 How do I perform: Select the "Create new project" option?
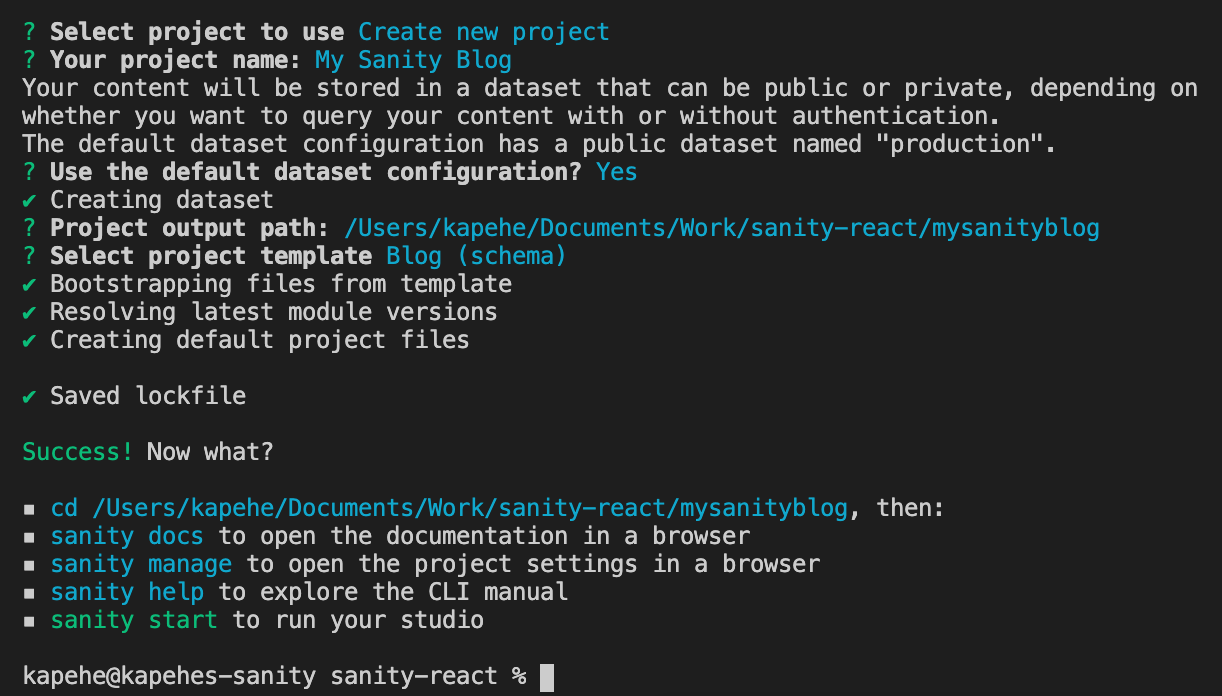(x=484, y=31)
